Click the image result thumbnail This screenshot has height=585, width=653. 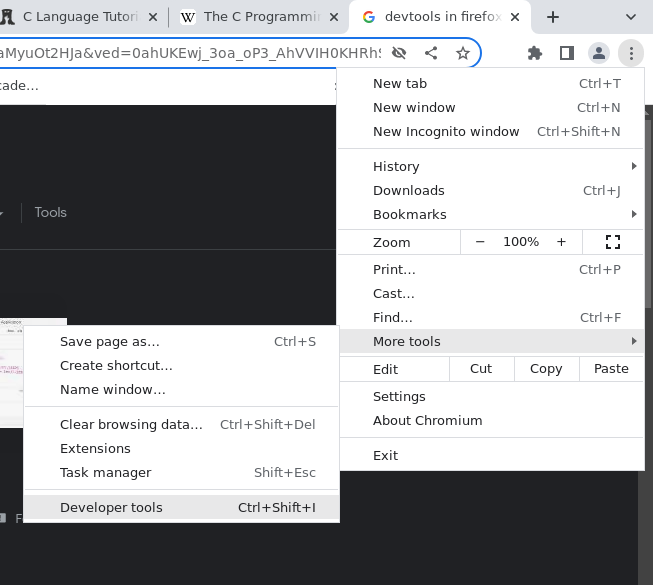click(x=12, y=373)
